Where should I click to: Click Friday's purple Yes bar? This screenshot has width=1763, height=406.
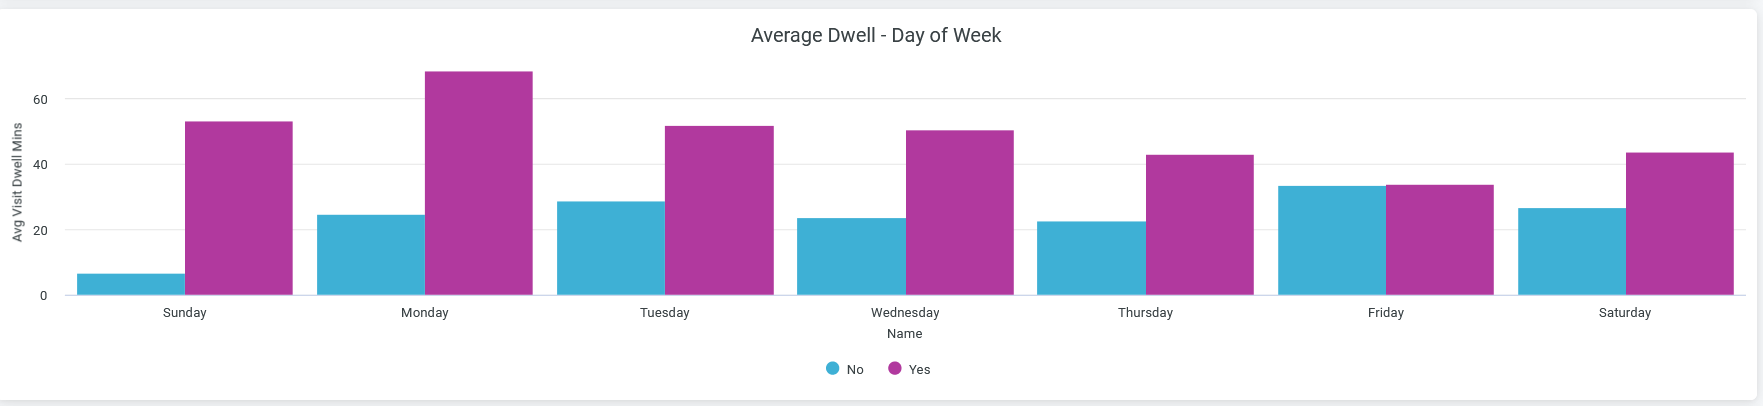(x=1440, y=240)
